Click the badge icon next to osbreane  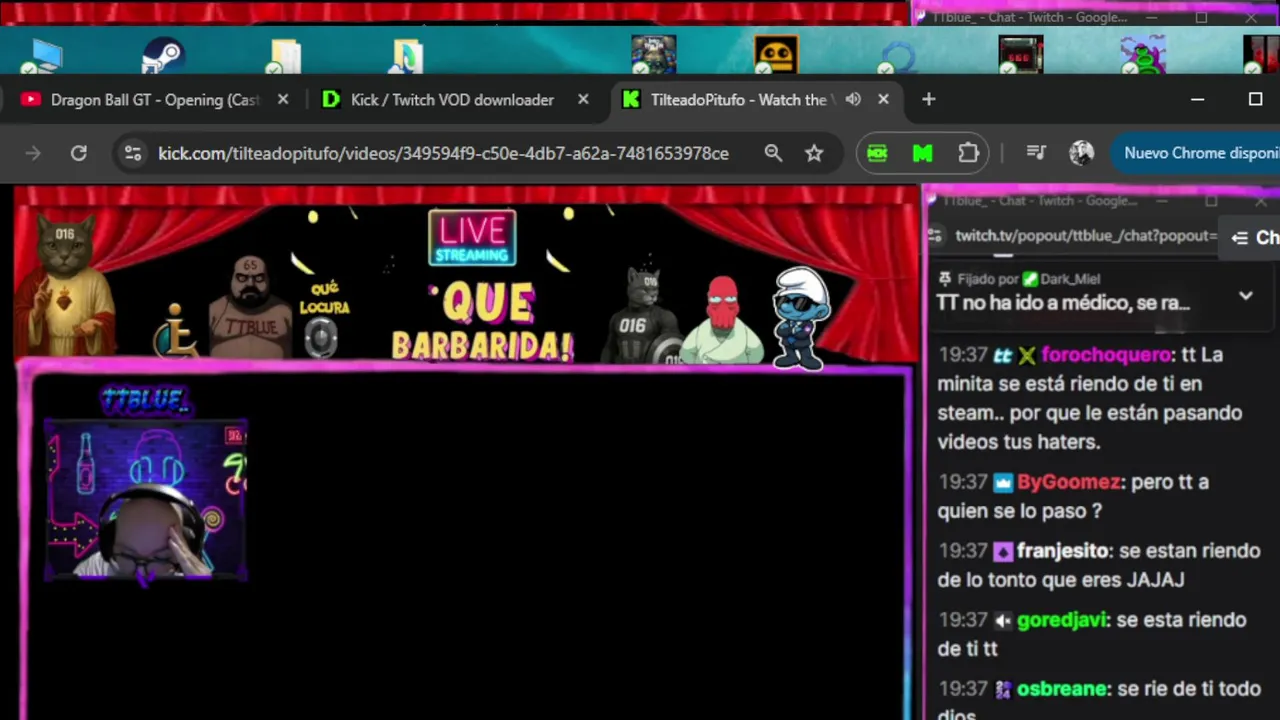pos(1003,689)
